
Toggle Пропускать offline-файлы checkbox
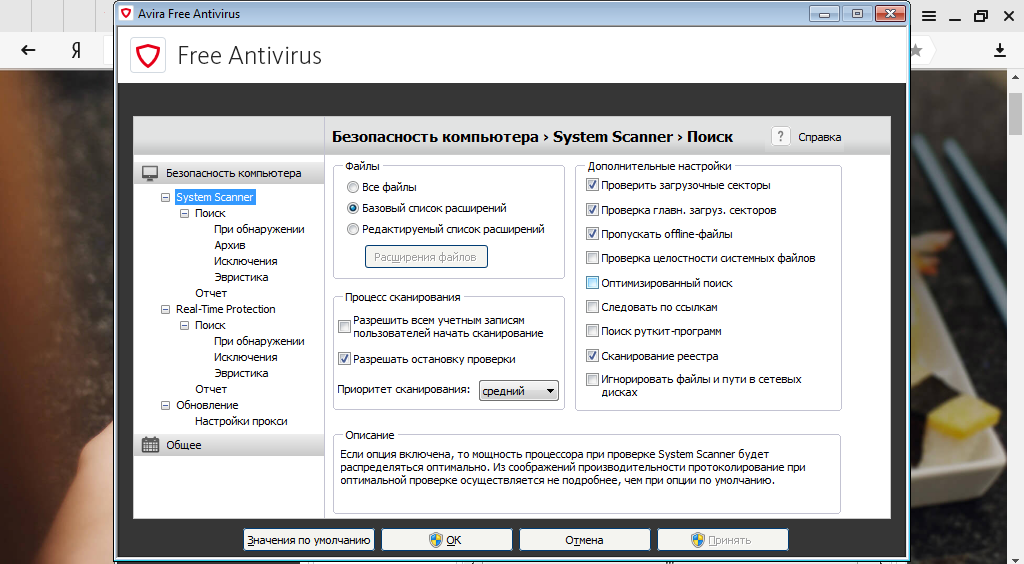[x=592, y=233]
